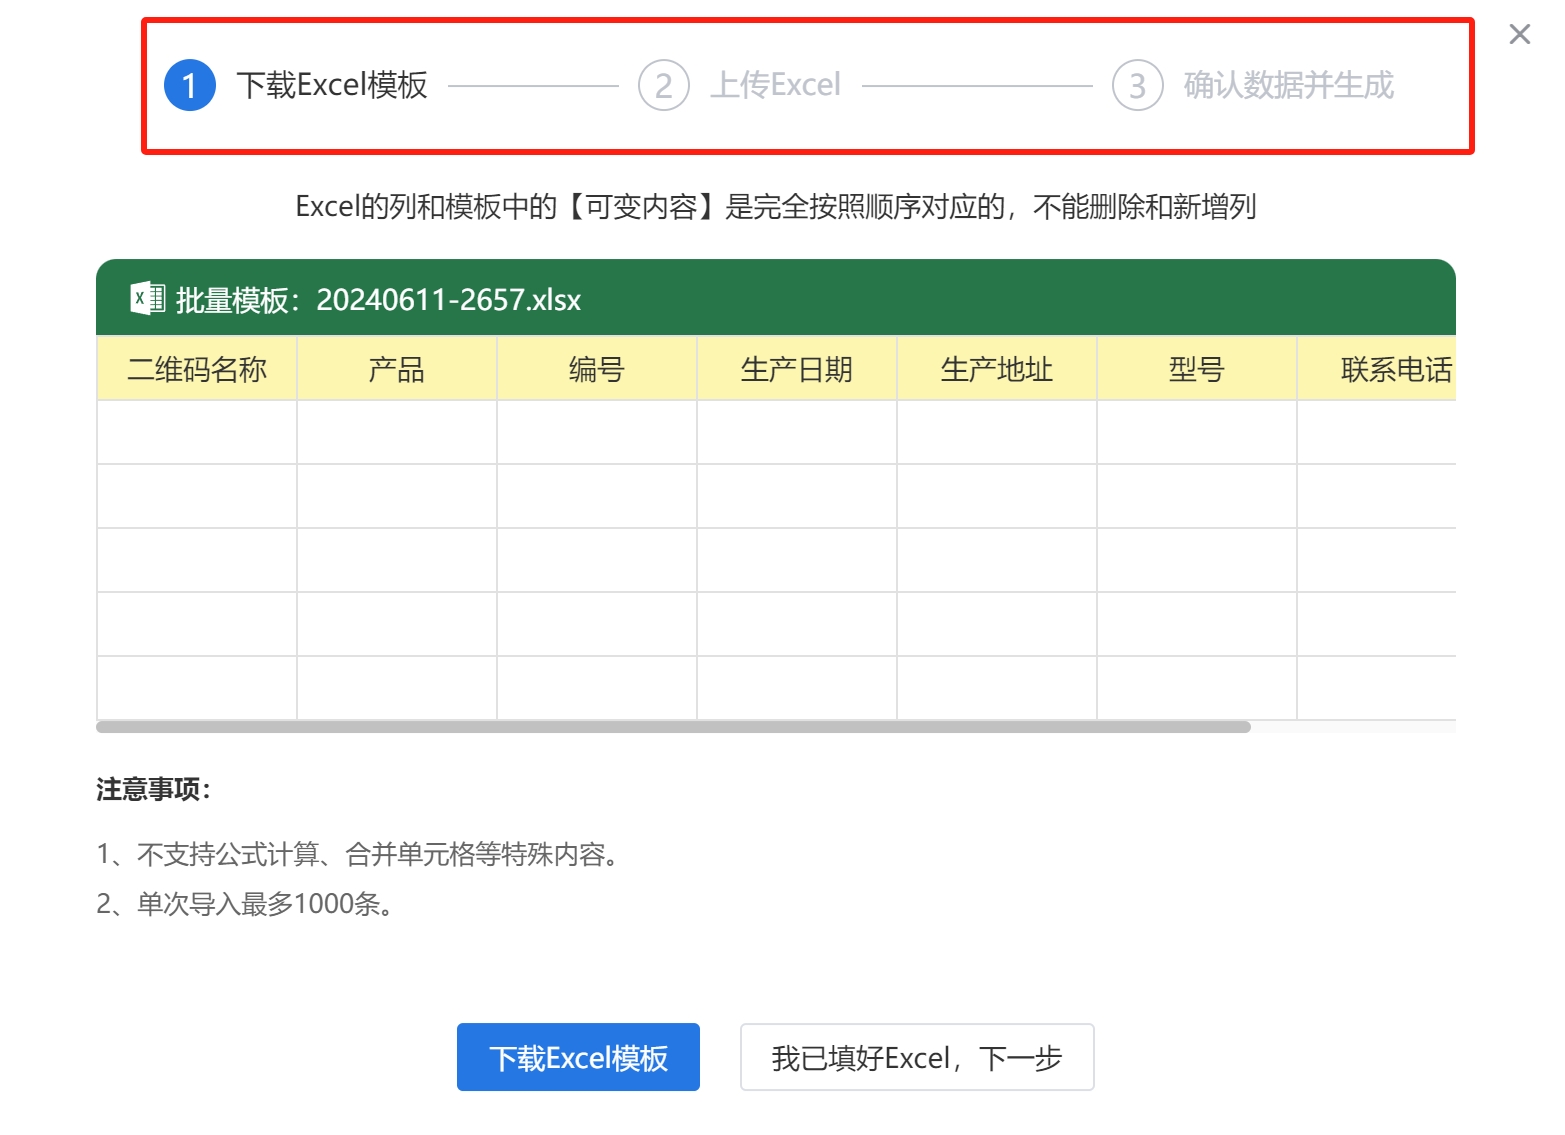This screenshot has height=1135, width=1565.
Task: Click the 二维码名称 column header
Action: 197,370
